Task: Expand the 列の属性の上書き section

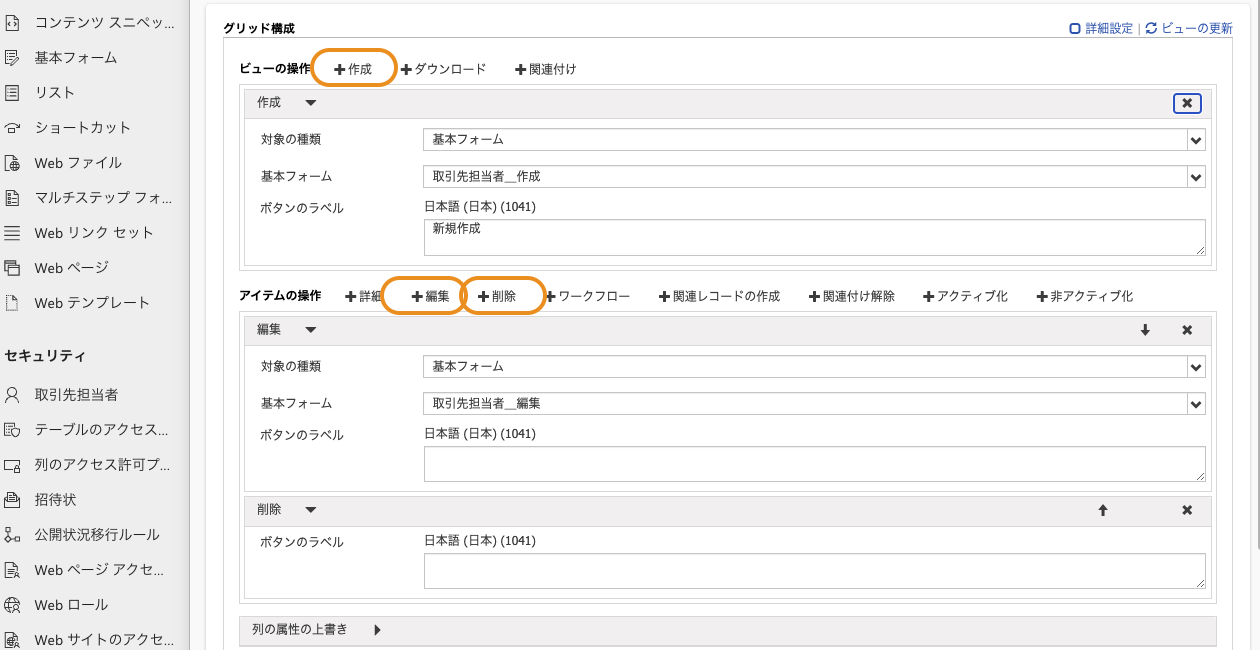Action: [x=377, y=630]
